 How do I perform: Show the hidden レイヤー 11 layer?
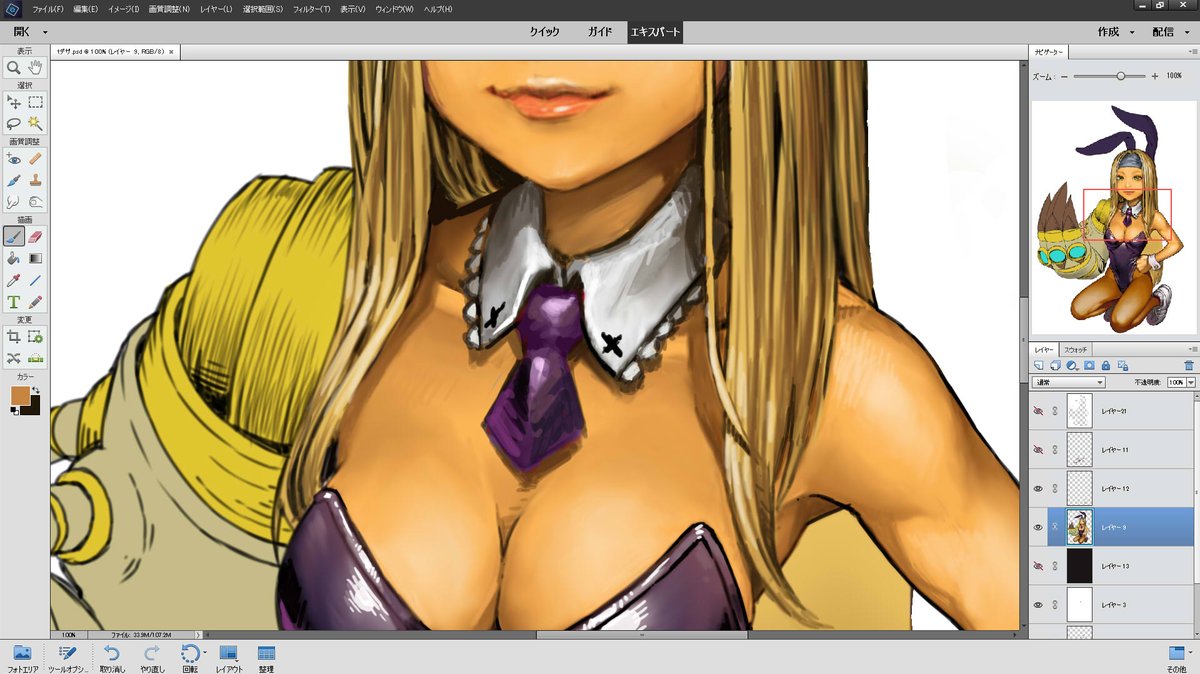click(x=1038, y=450)
